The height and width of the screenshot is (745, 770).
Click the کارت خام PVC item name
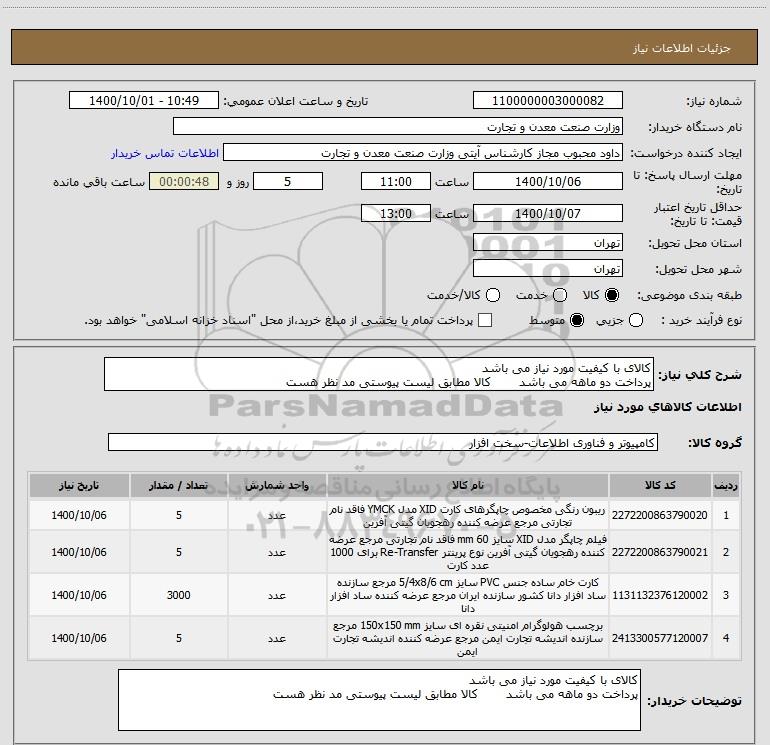[468, 595]
